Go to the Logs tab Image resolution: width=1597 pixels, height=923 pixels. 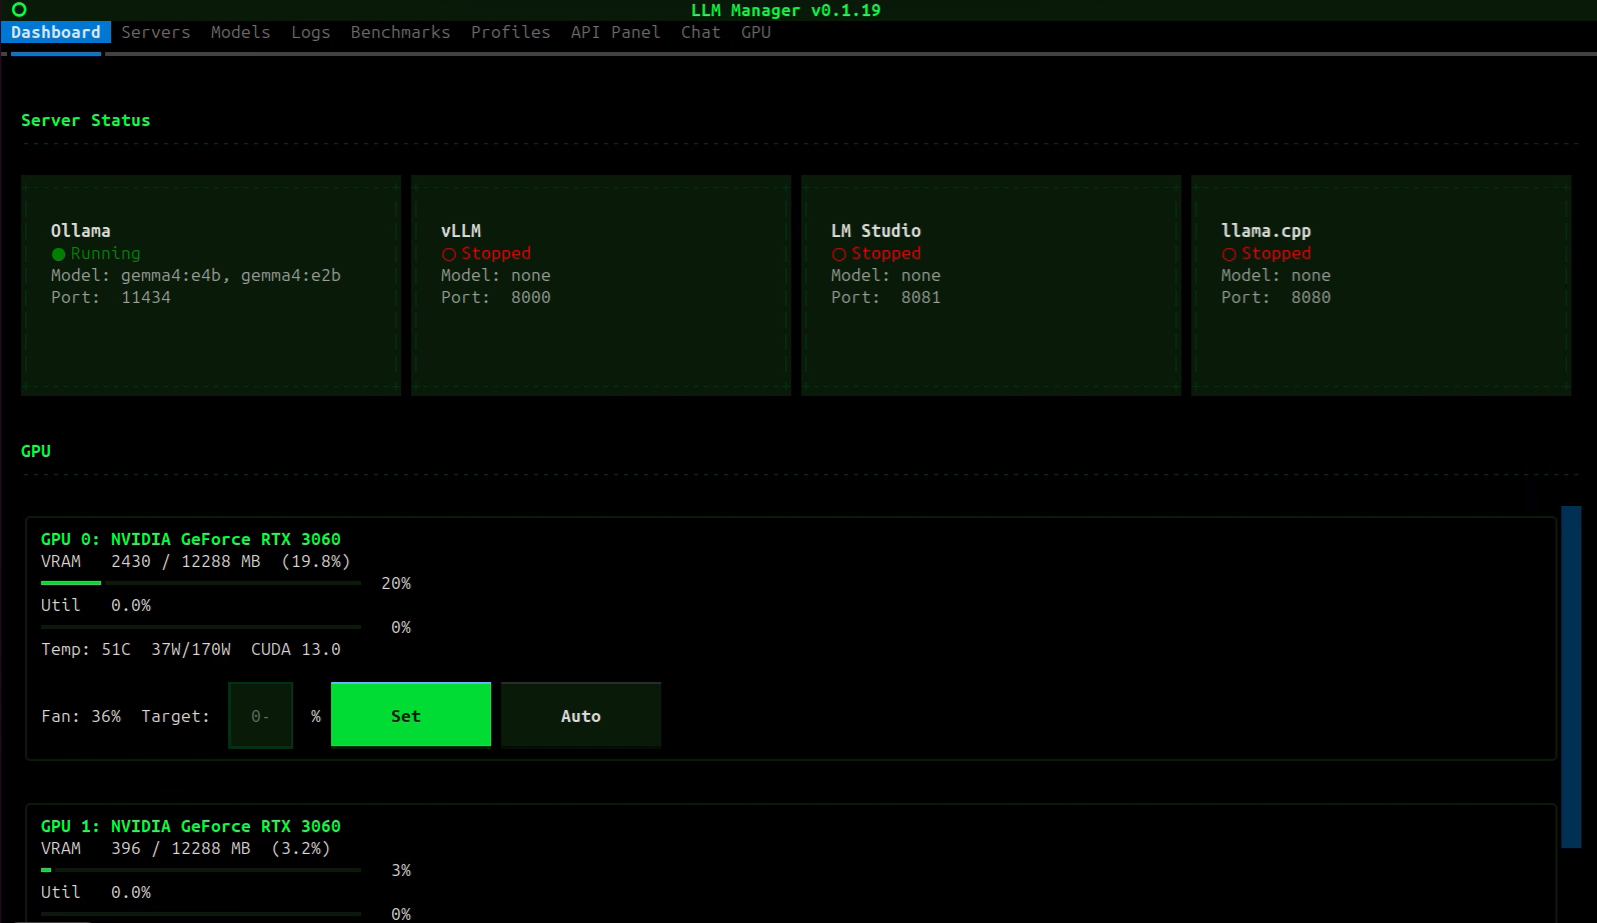pyautogui.click(x=310, y=32)
